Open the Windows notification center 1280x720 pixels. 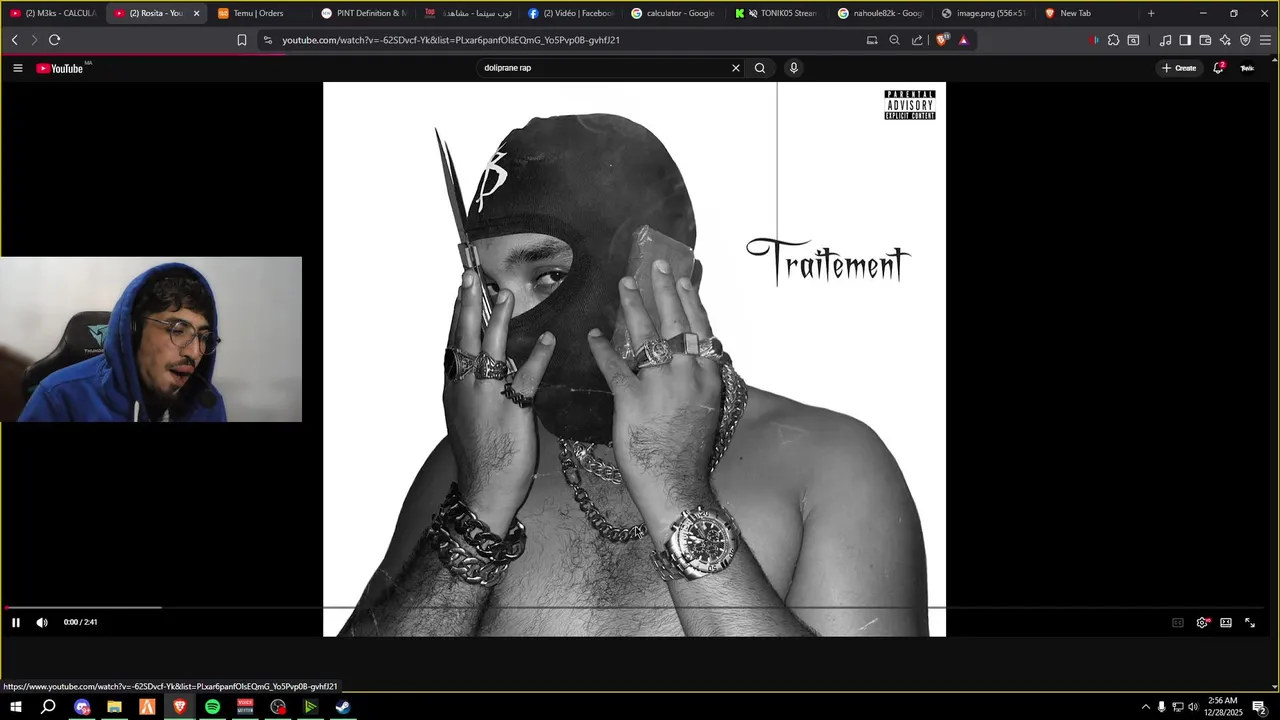click(1259, 707)
